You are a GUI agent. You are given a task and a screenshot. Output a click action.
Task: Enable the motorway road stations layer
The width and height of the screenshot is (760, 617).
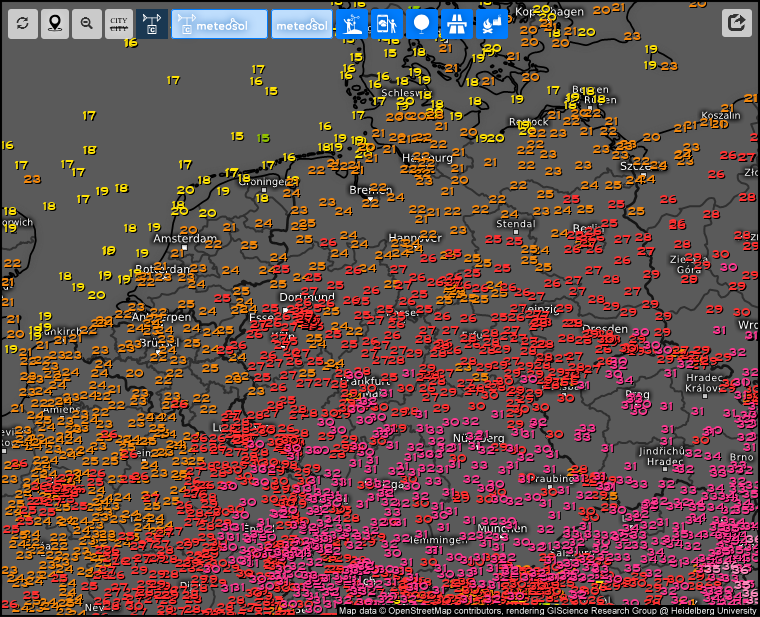click(457, 24)
